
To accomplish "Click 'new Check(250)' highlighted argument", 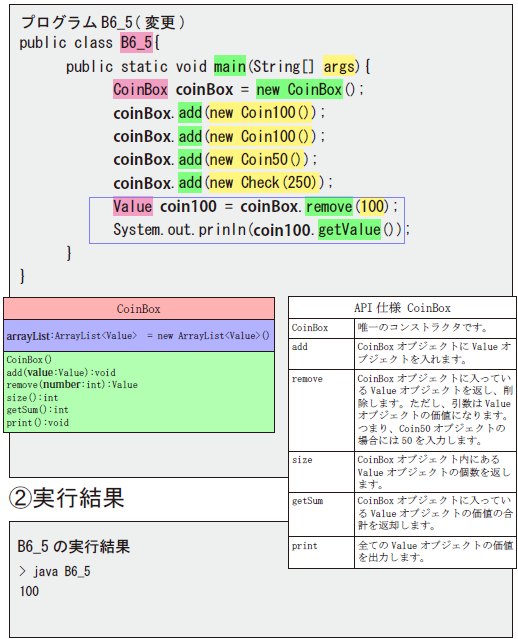I will (x=263, y=183).
